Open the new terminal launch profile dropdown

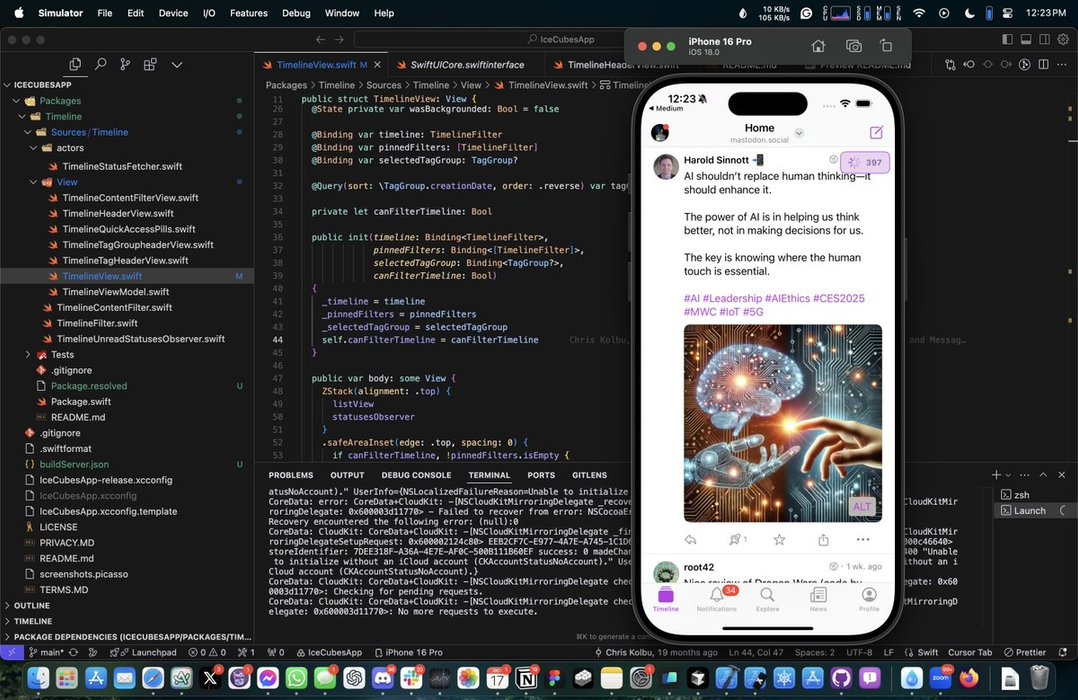tap(1009, 474)
